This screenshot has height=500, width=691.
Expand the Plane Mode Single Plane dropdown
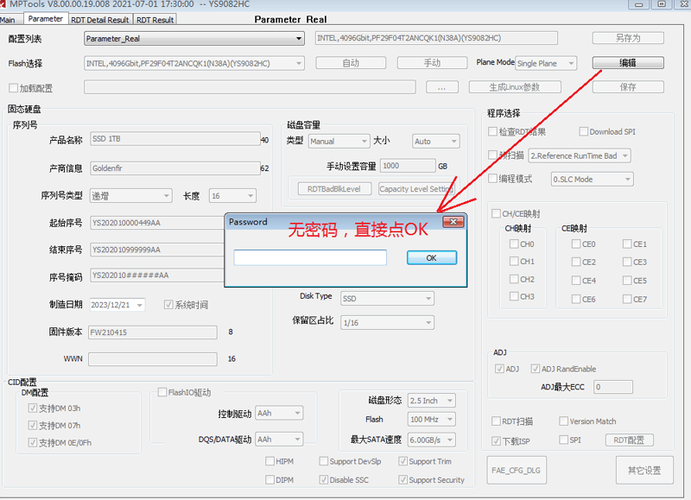546,63
